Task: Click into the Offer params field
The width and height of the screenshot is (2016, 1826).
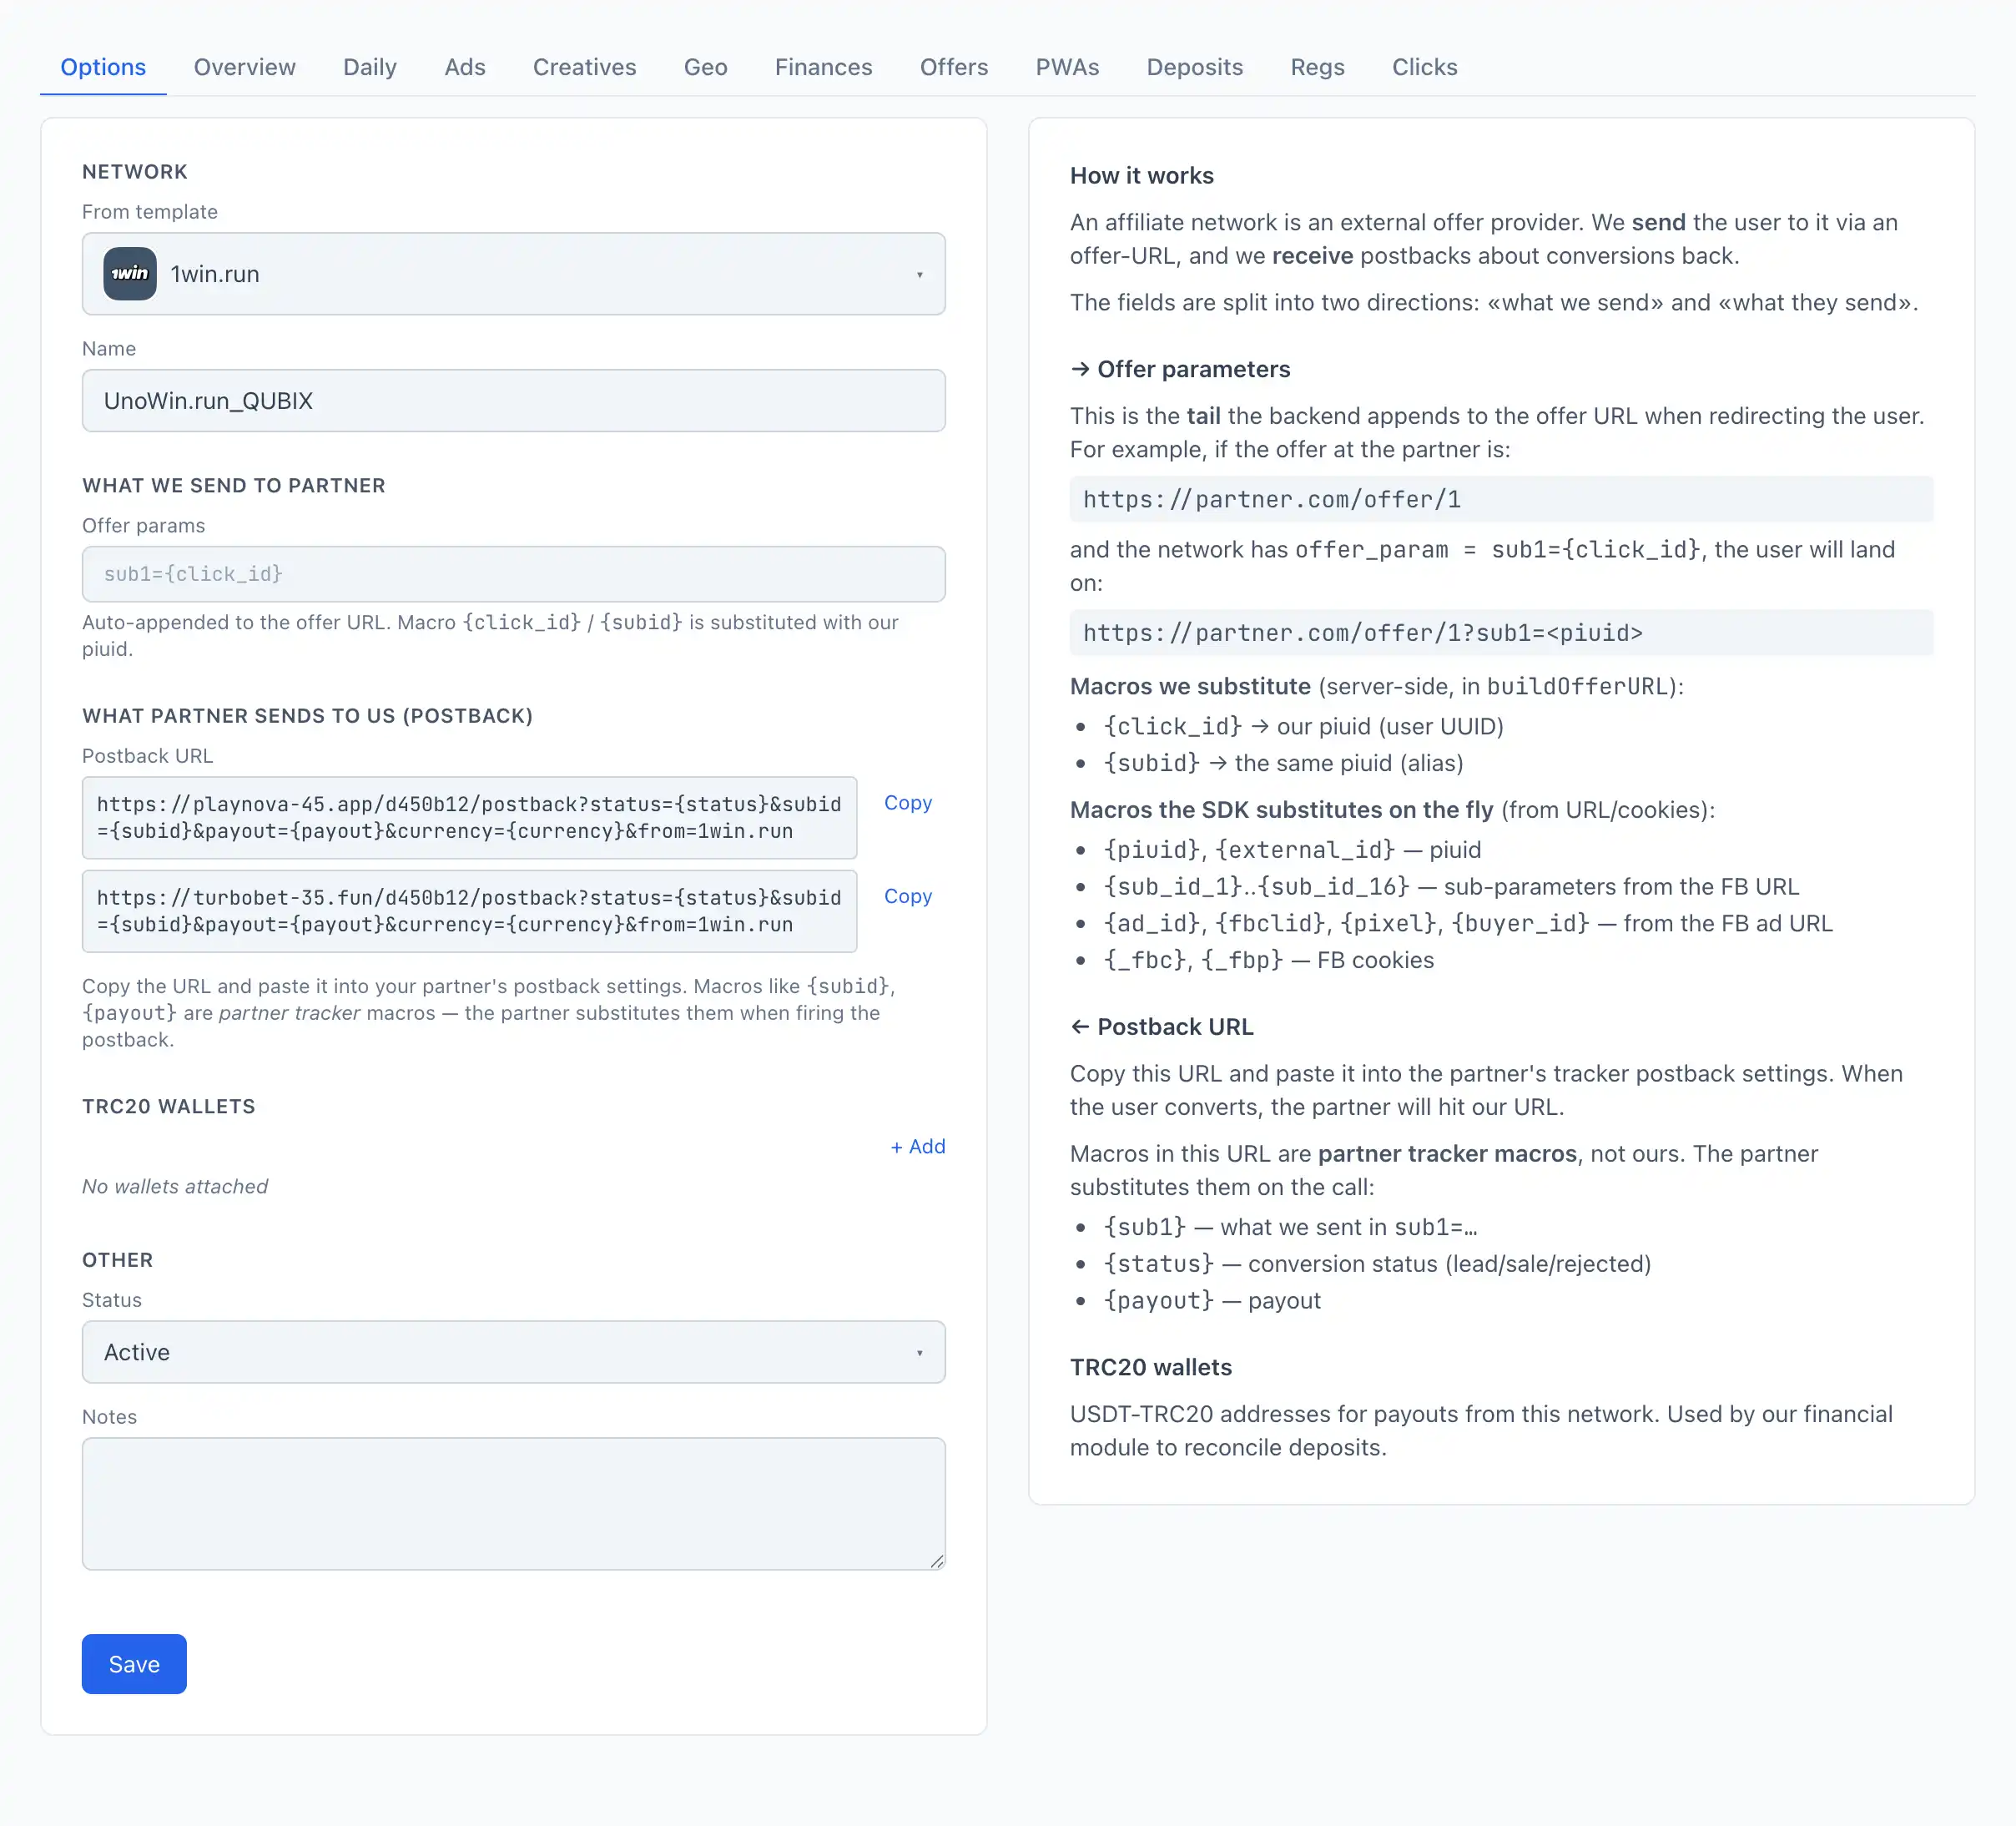Action: 513,574
